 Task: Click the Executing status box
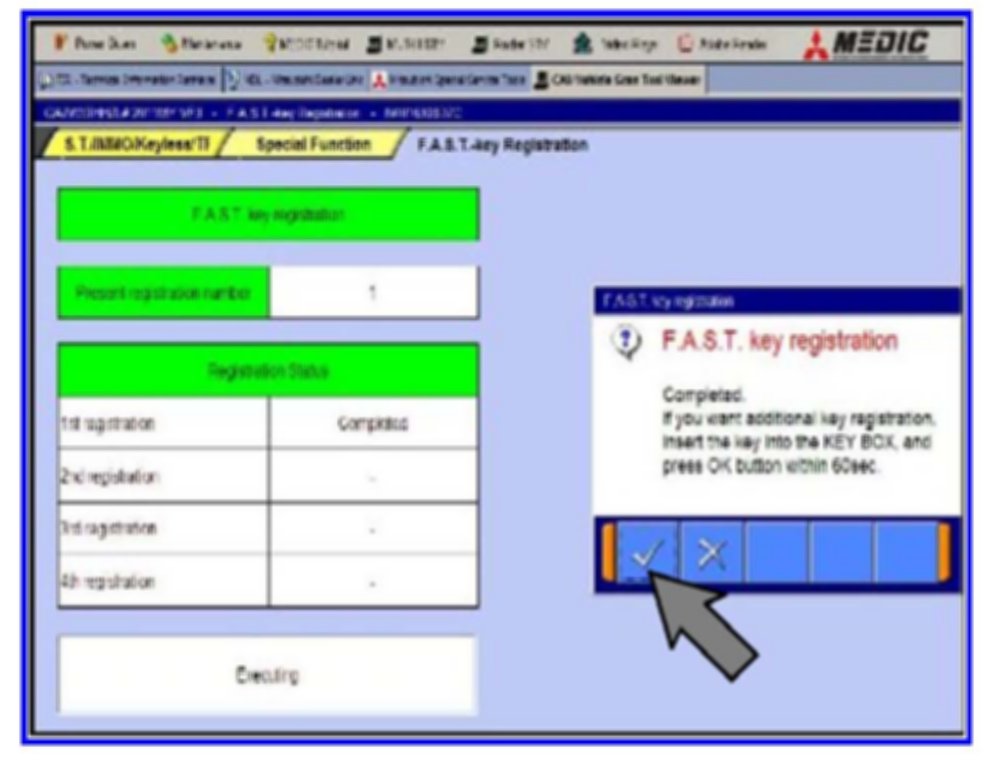(x=268, y=675)
